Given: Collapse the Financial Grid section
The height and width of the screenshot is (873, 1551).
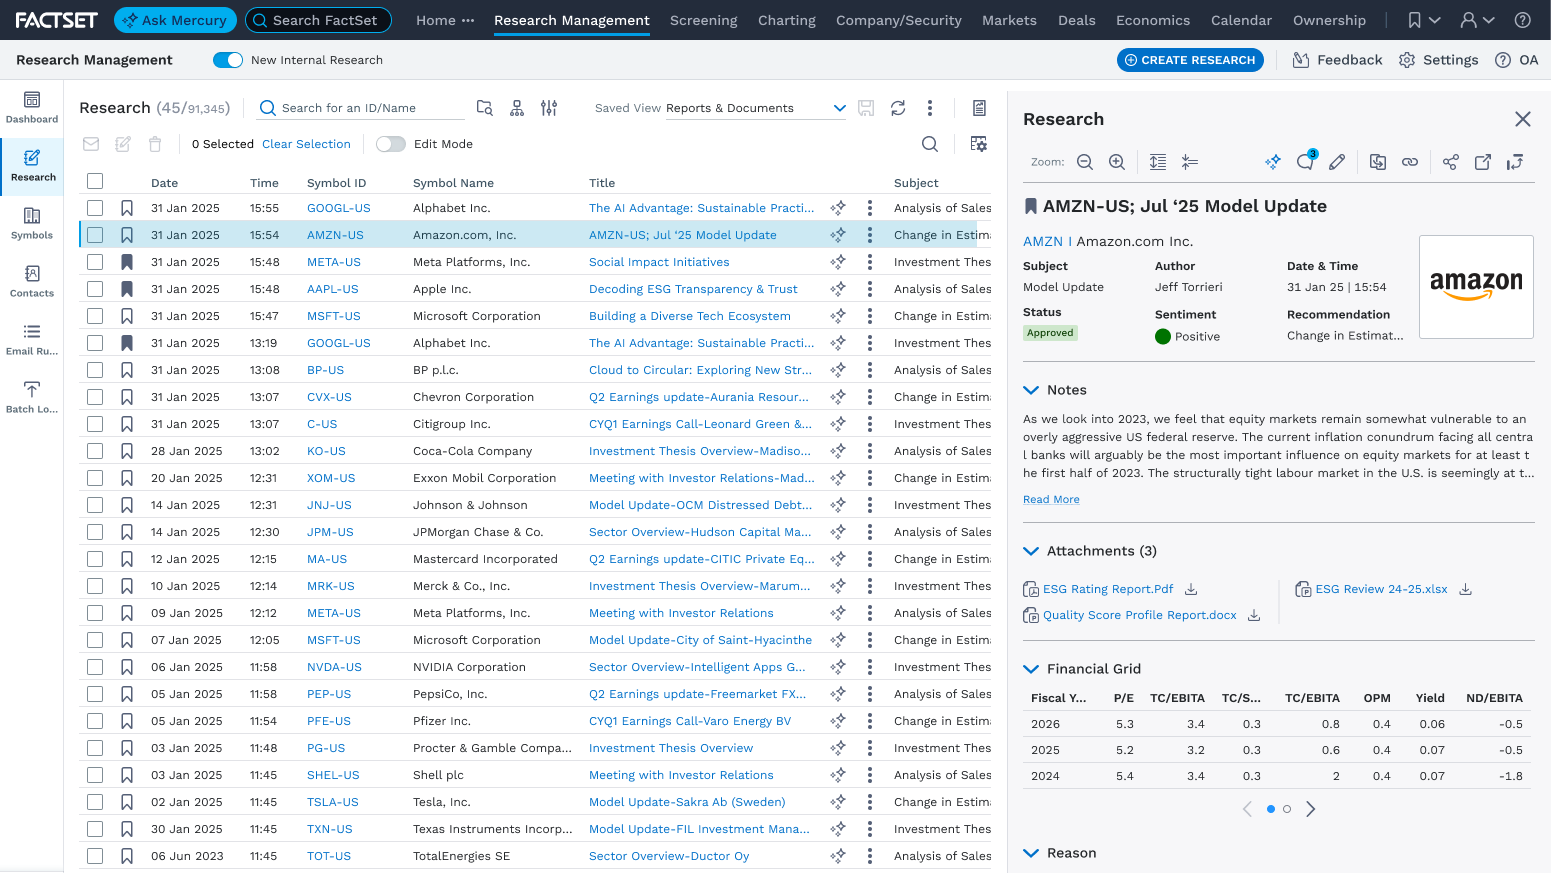Looking at the screenshot, I should tap(1031, 669).
